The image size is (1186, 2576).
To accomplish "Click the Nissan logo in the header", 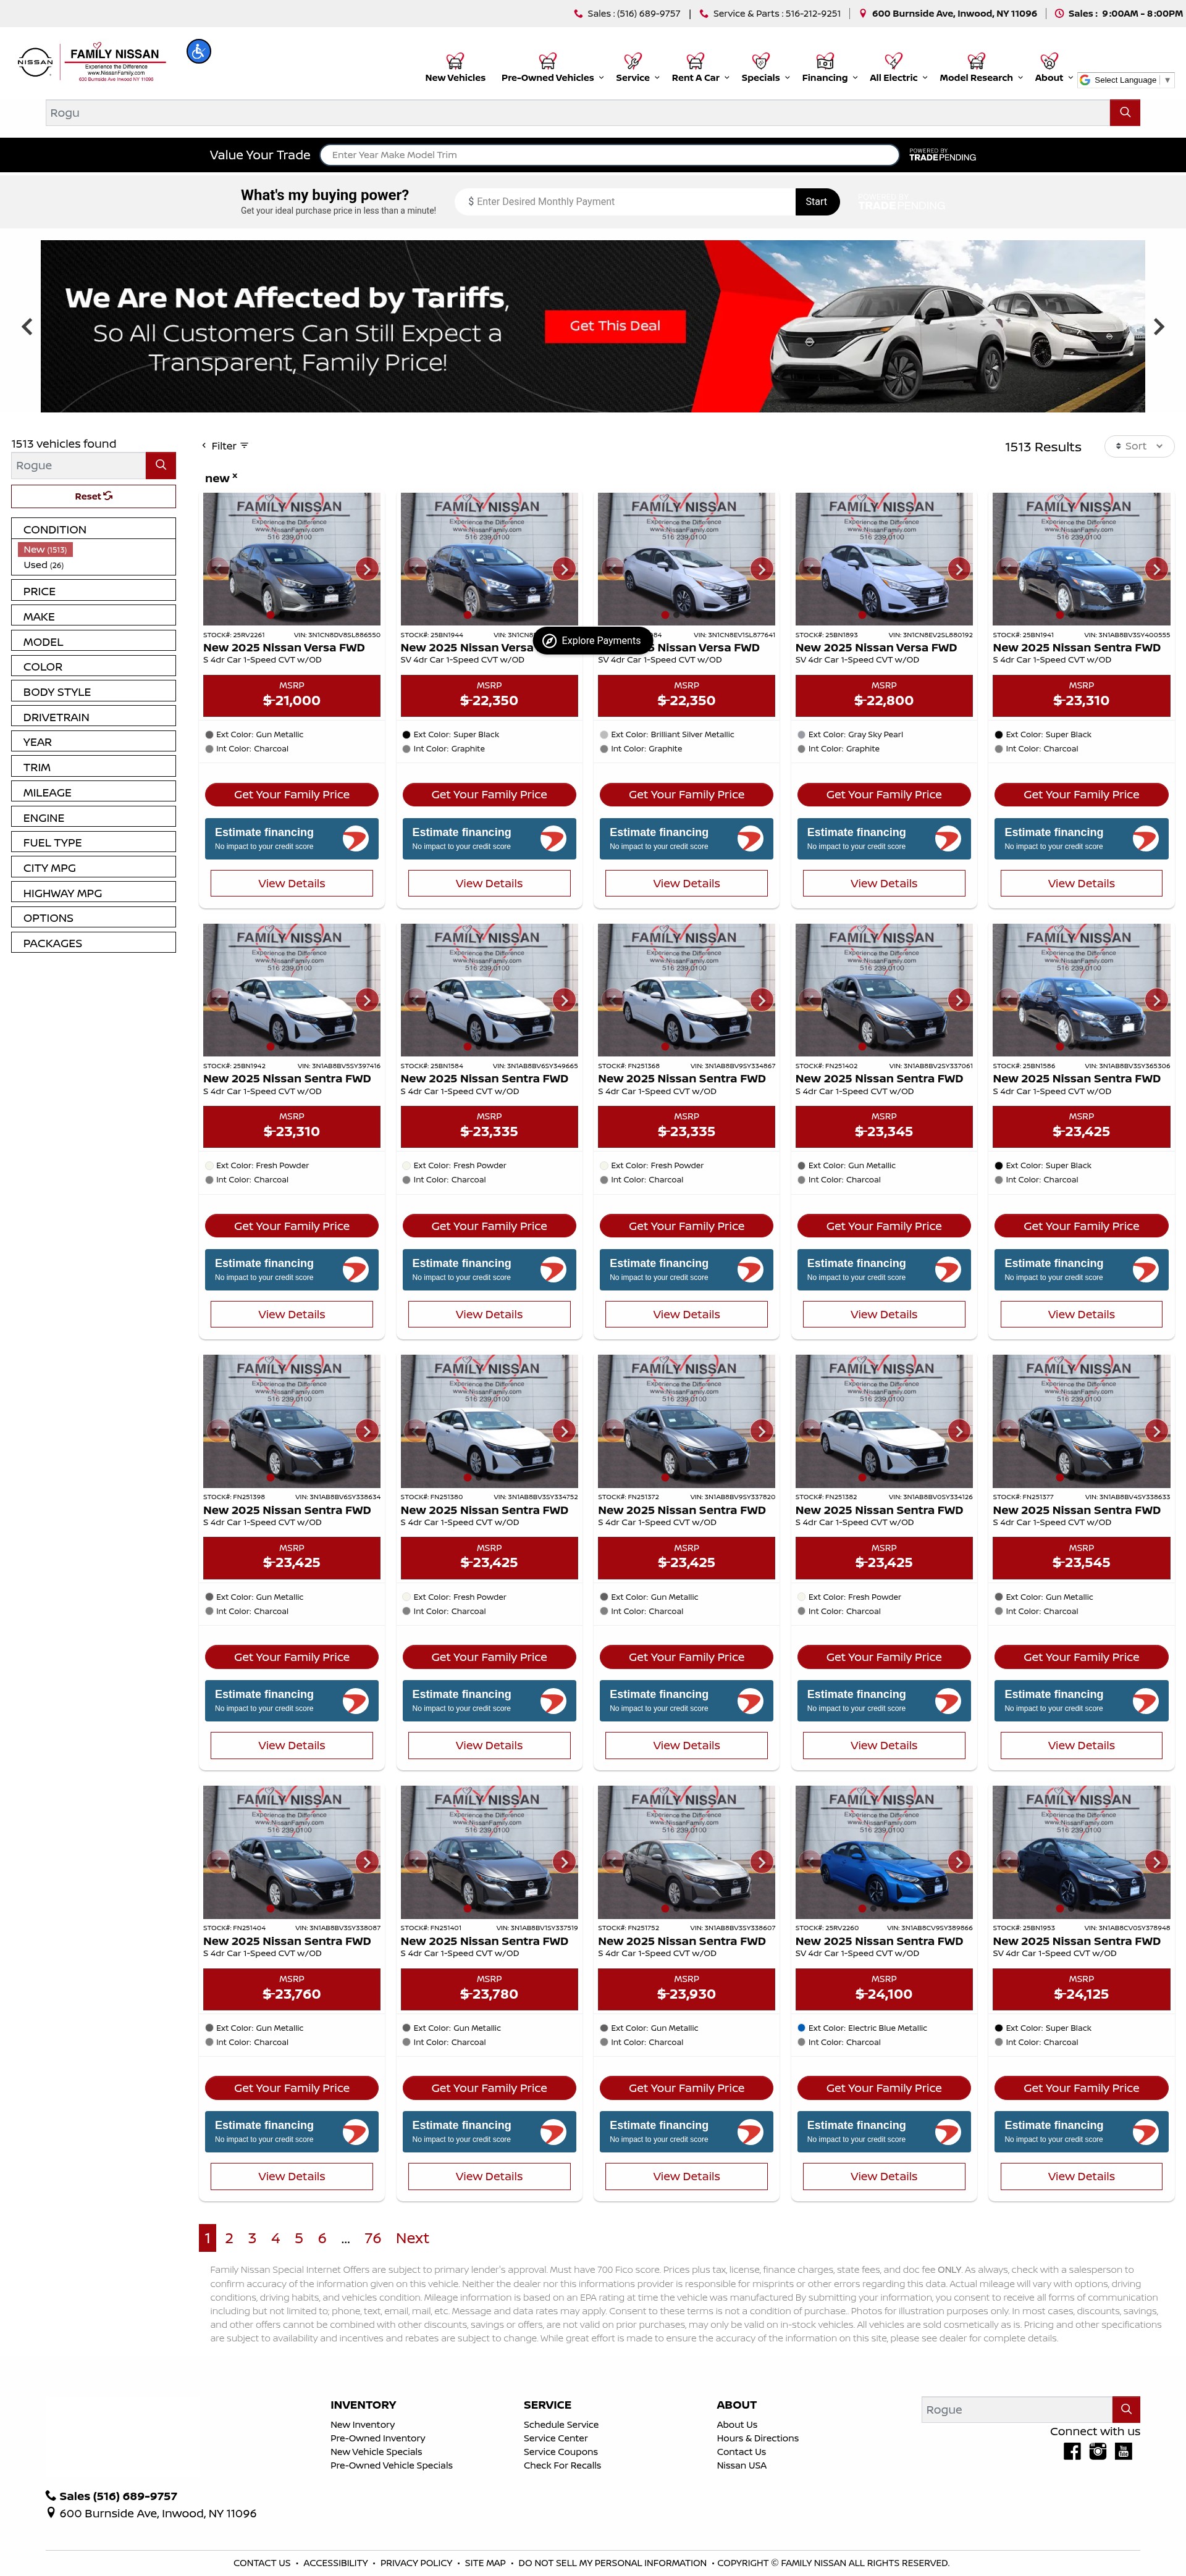I will click(x=35, y=62).
